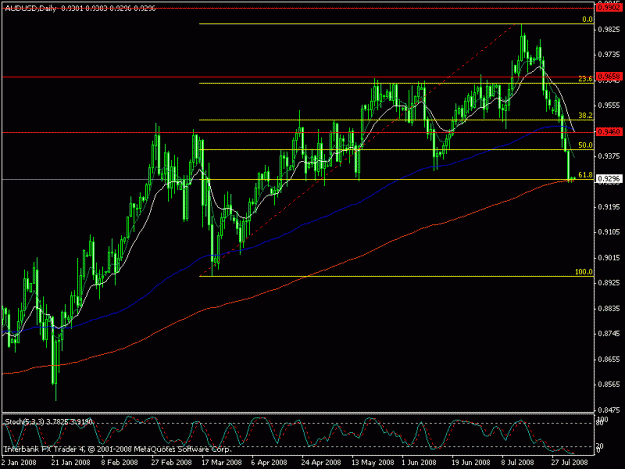Click the 0.8655 price axis value
The height and width of the screenshot is (469, 625).
tap(609, 359)
